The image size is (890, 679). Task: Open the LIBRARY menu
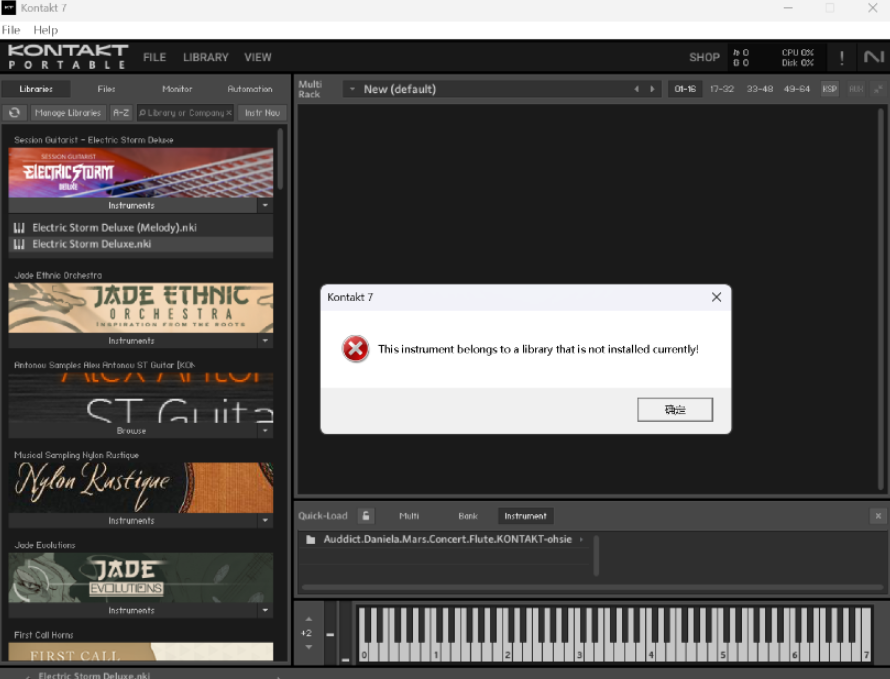point(205,58)
